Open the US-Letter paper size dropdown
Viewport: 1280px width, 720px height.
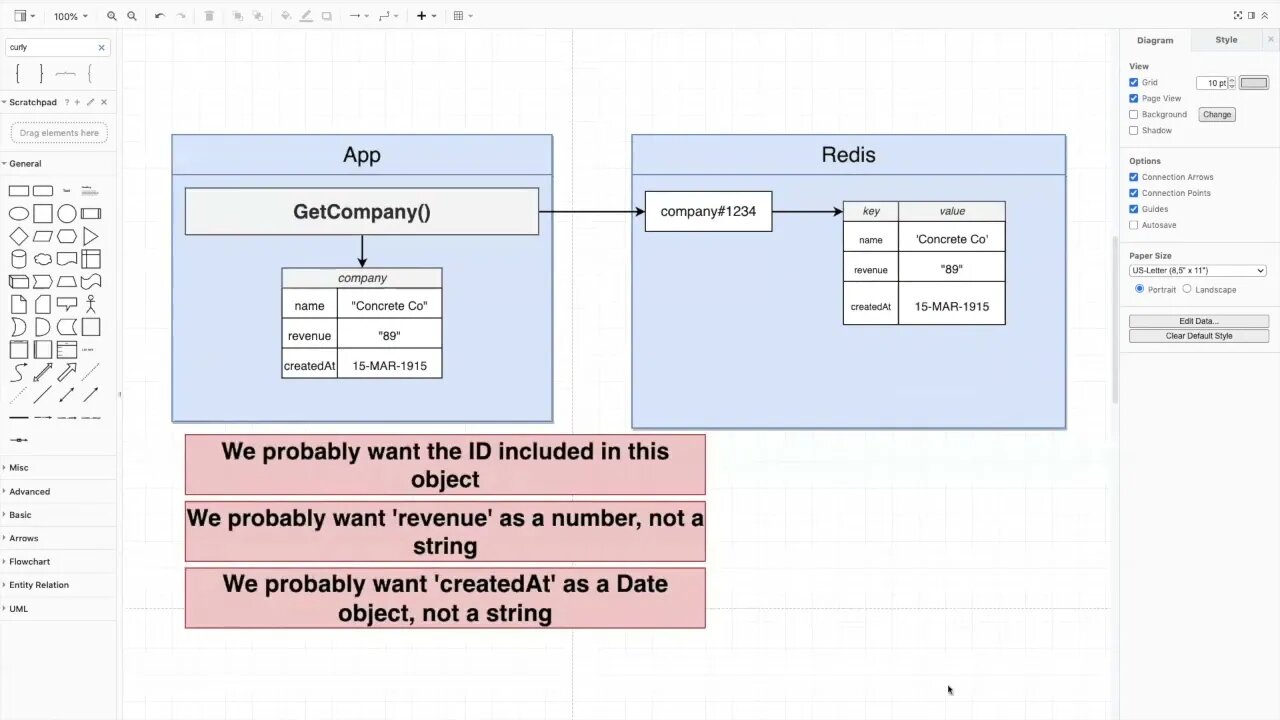tap(1198, 271)
